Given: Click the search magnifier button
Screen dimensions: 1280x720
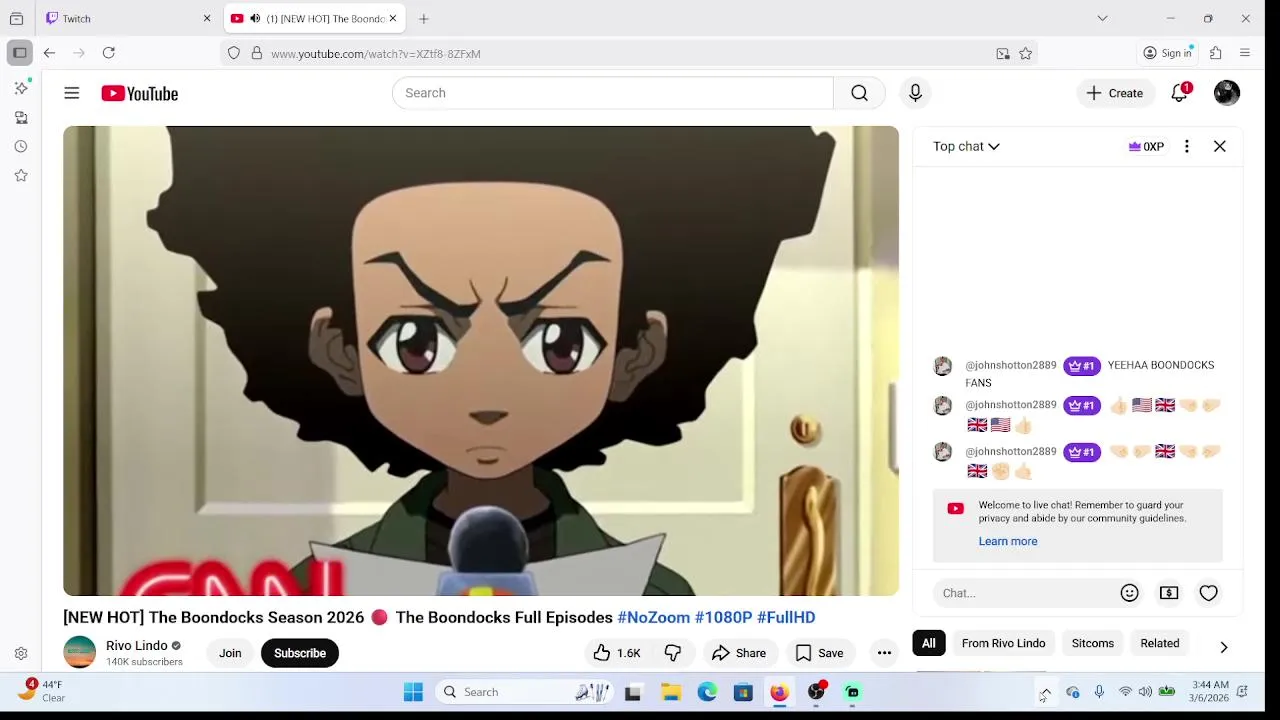Looking at the screenshot, I should (x=859, y=93).
